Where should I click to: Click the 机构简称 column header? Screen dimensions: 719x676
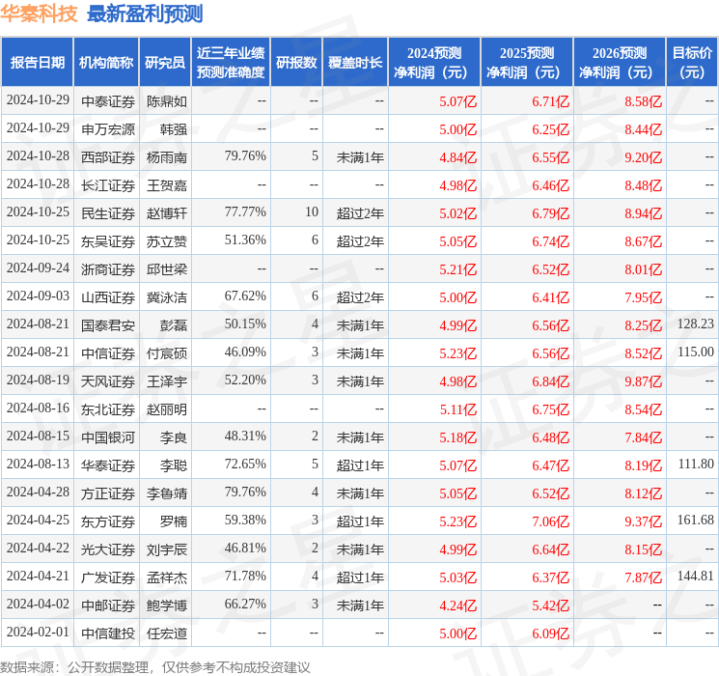tap(106, 62)
